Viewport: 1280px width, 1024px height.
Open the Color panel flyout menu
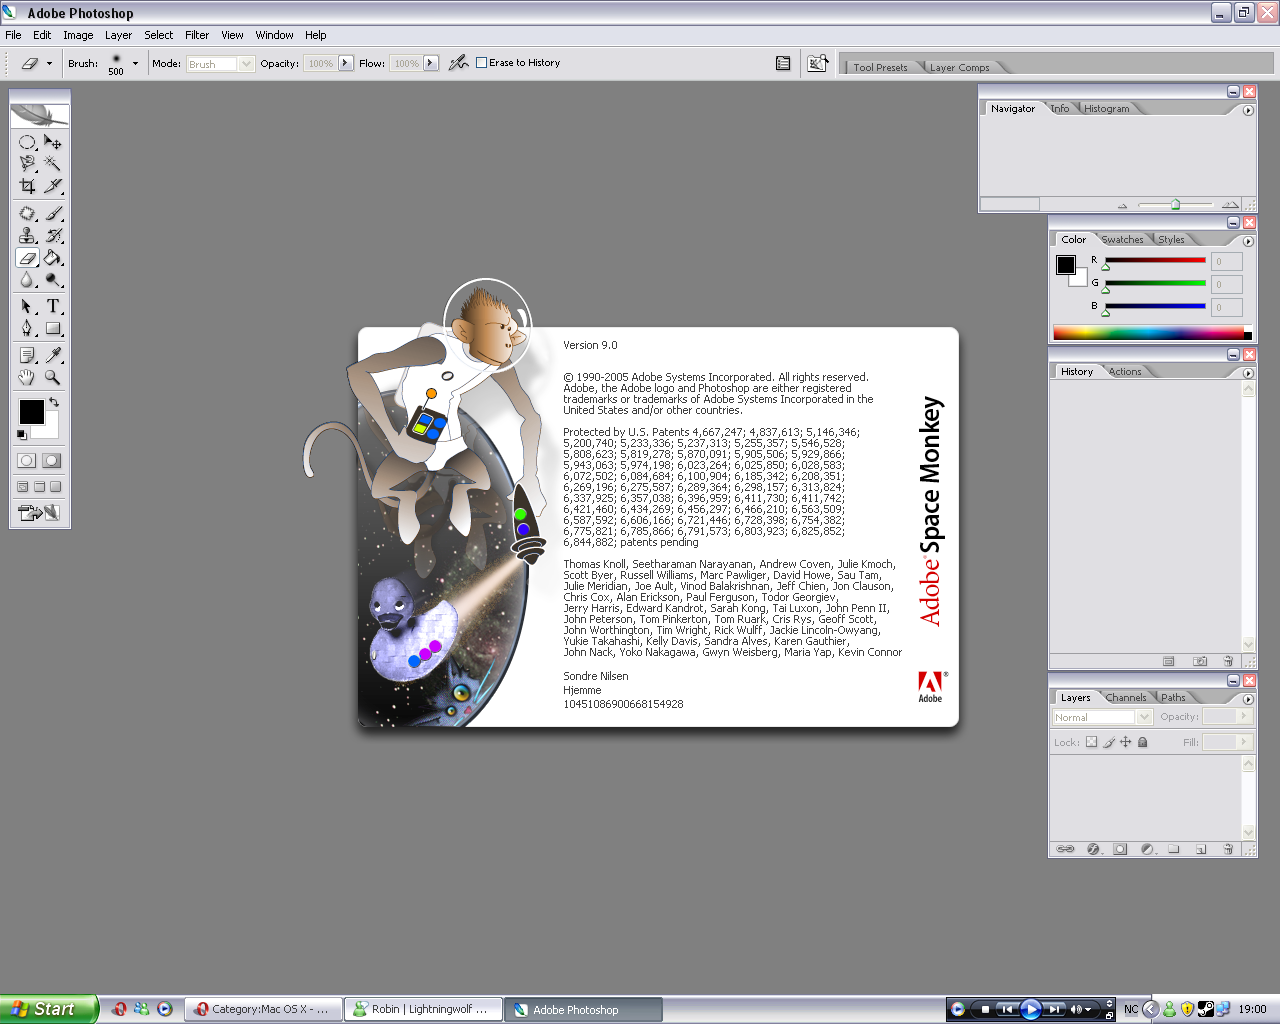[x=1248, y=241]
